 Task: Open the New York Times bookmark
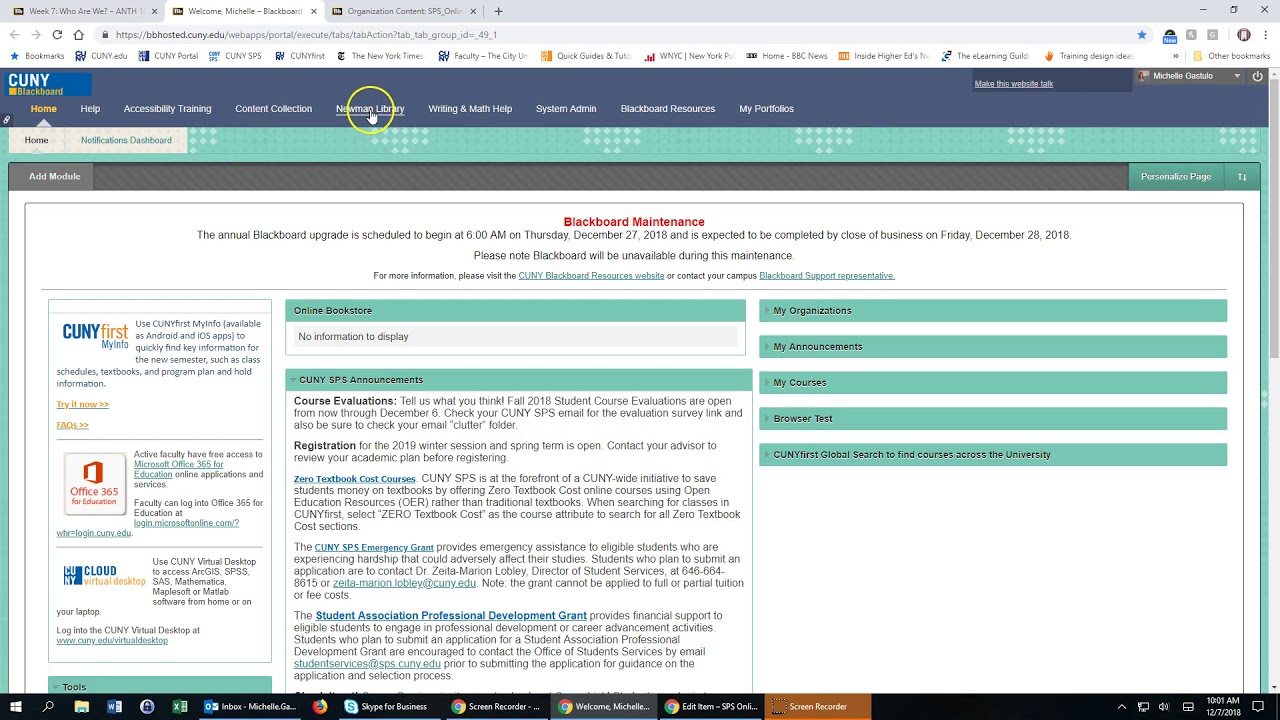(x=381, y=56)
